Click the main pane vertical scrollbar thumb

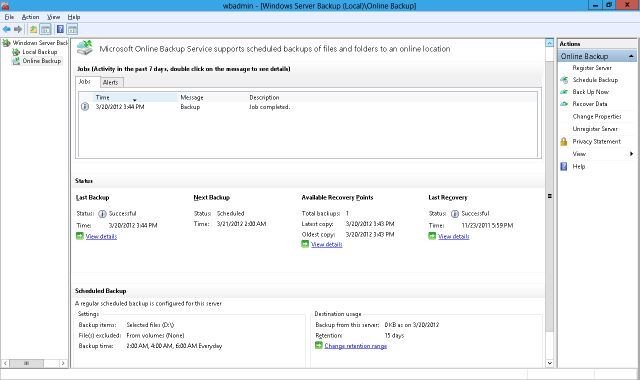tap(549, 196)
